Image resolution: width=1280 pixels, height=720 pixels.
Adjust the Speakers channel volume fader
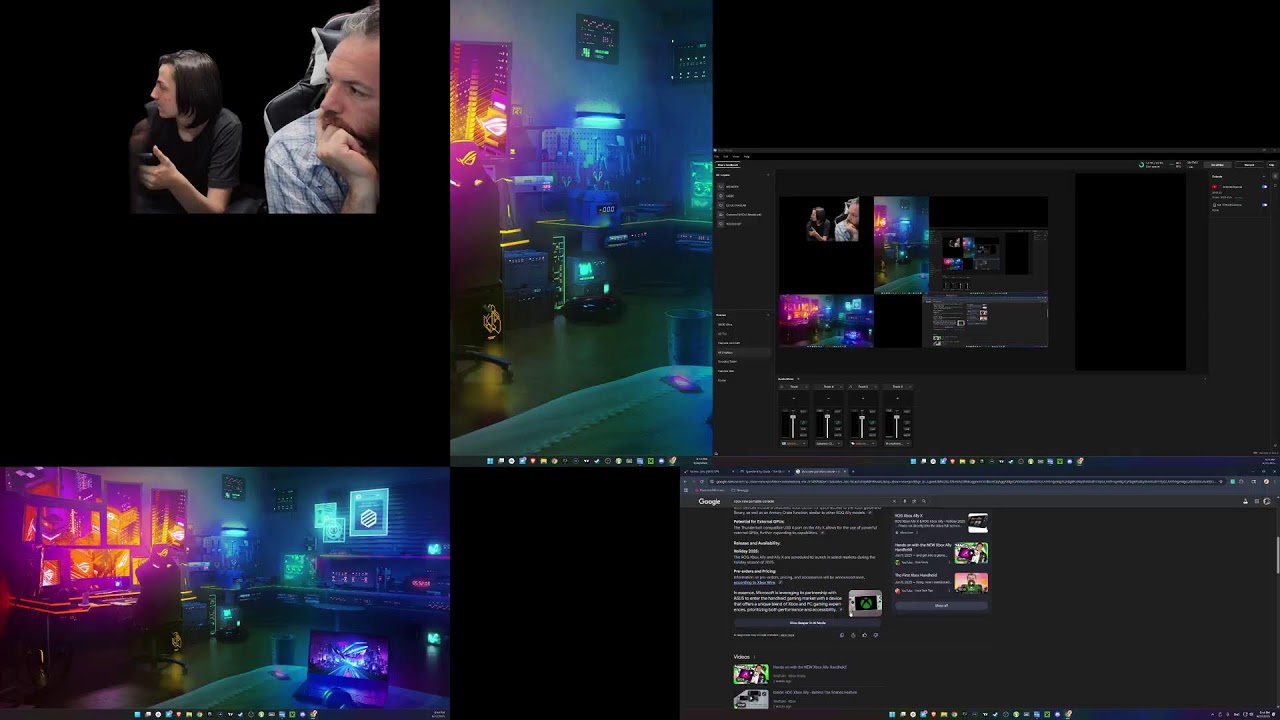[827, 416]
